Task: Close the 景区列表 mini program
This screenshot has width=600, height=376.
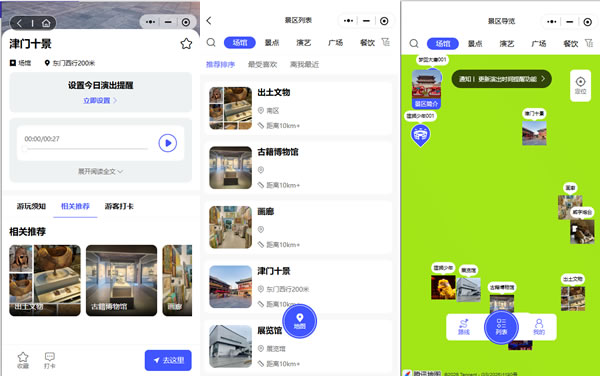Action: pyautogui.click(x=384, y=21)
